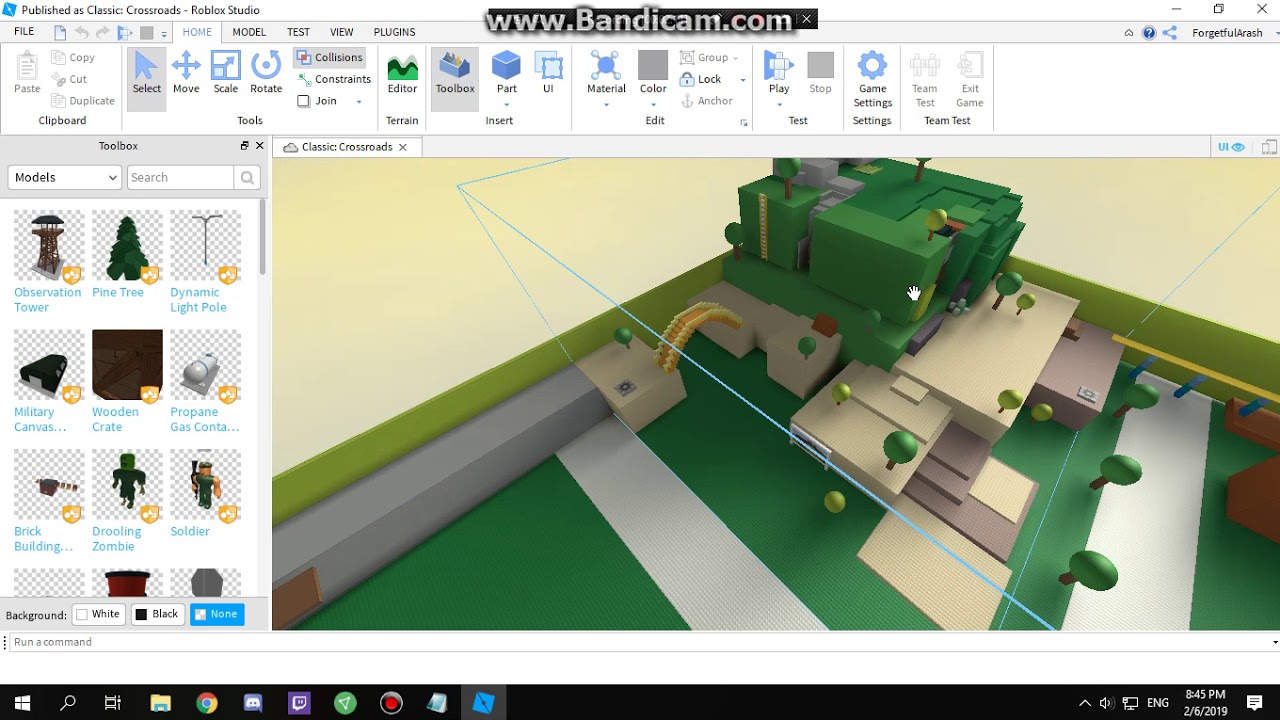Select the Observation Tower model
This screenshot has width=1280, height=720.
48,262
